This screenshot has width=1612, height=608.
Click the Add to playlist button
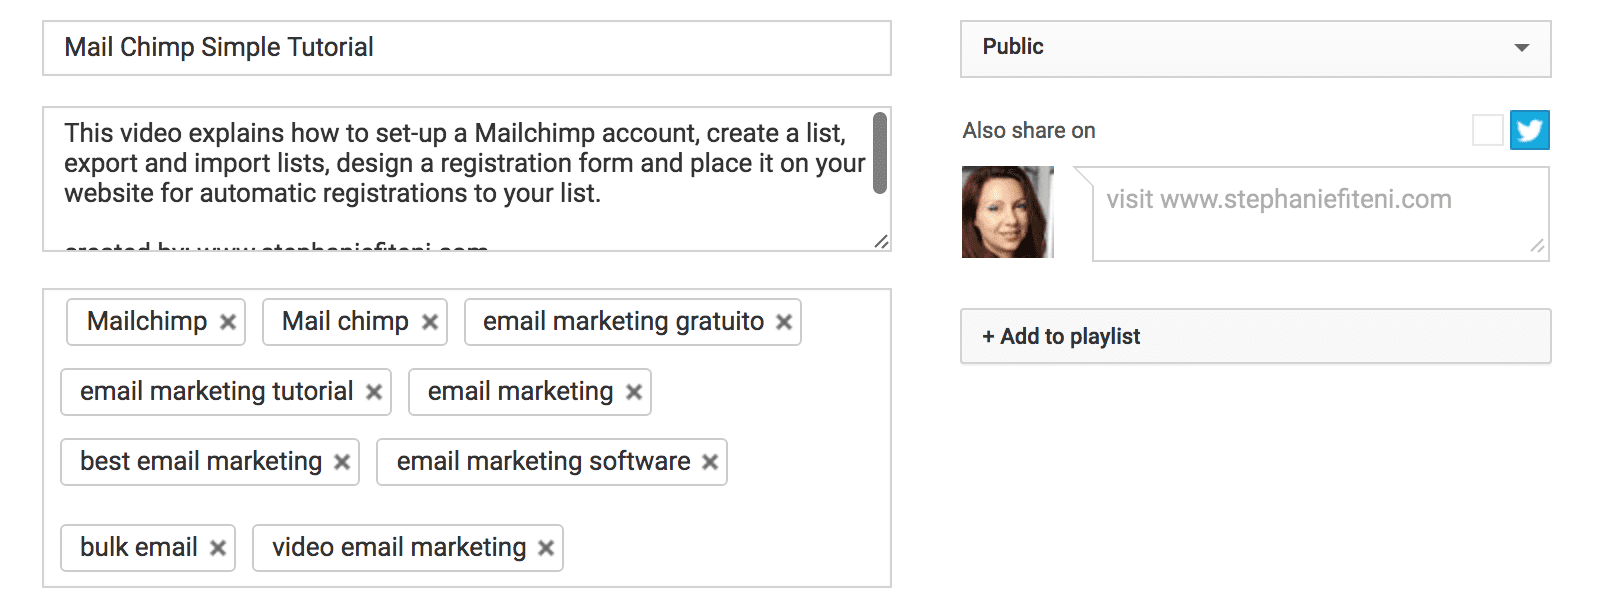pos(1256,336)
